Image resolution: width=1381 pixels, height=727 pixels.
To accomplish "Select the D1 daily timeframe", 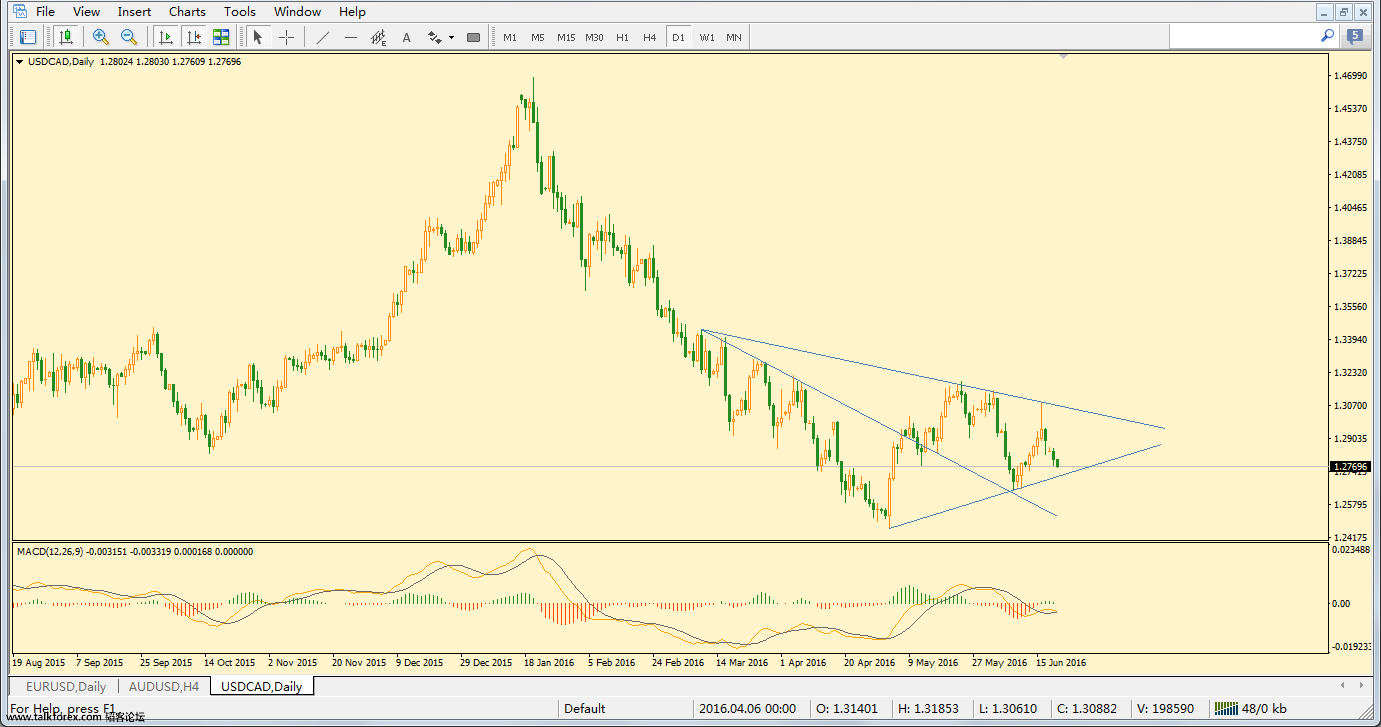I will 678,37.
